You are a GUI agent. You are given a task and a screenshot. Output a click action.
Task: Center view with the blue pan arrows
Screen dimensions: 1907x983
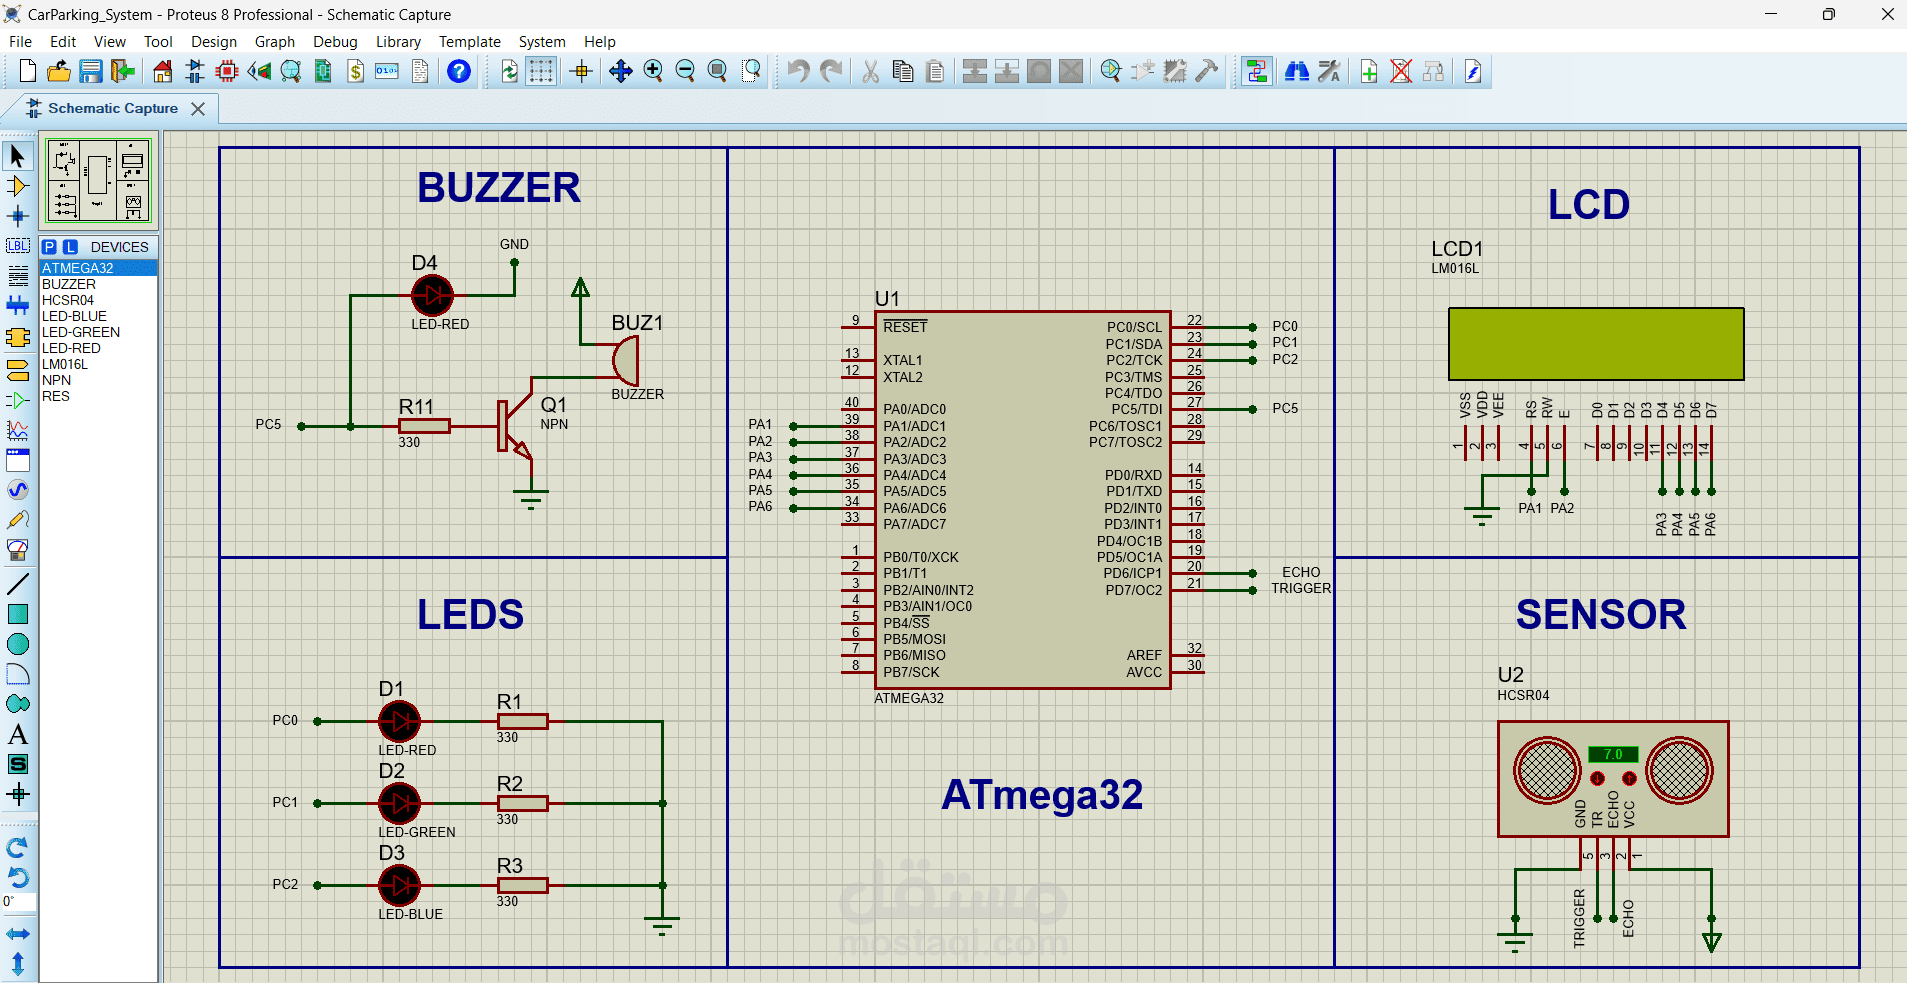[621, 71]
